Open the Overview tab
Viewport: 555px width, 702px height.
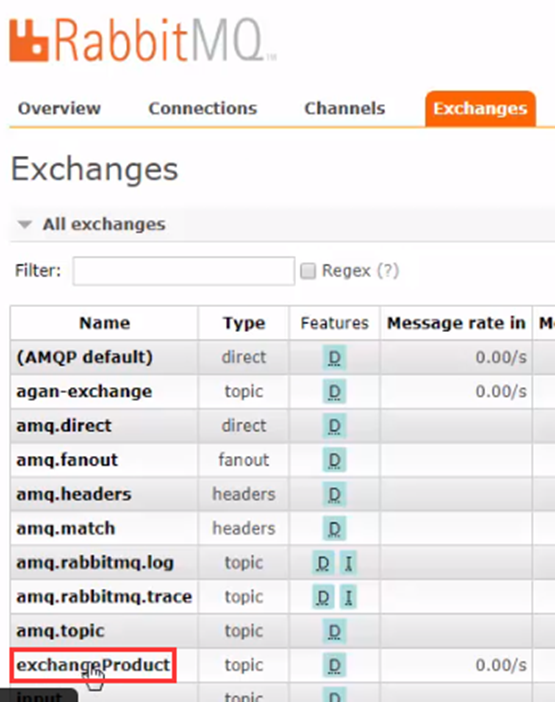(59, 108)
